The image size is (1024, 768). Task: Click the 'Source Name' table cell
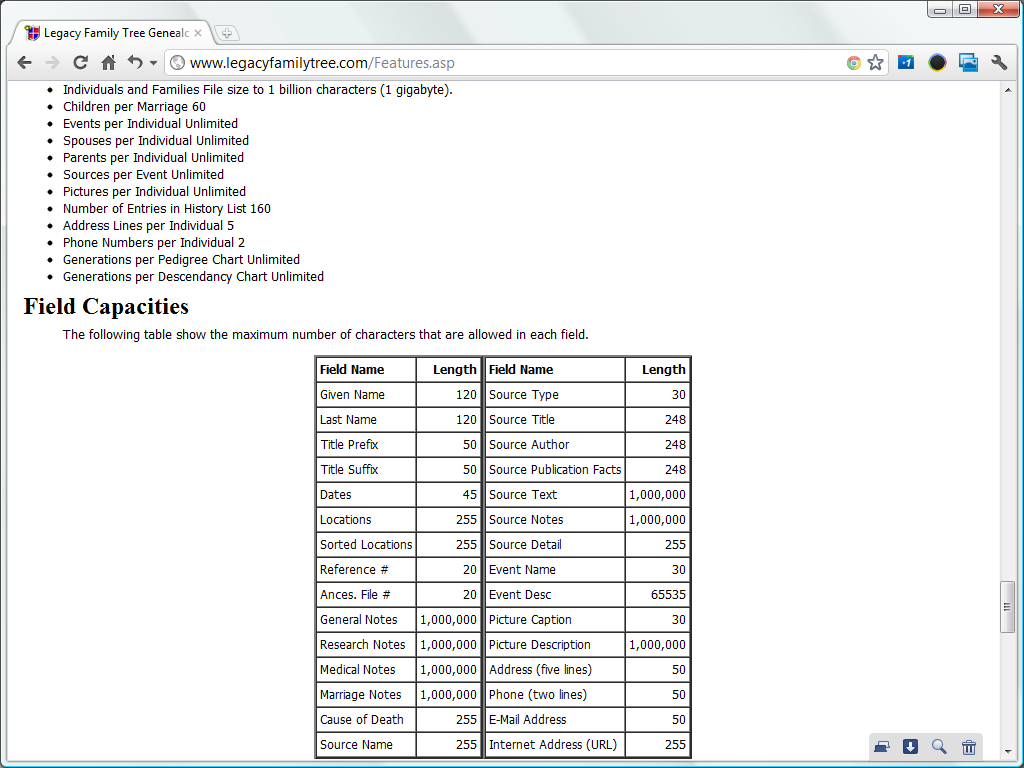pos(366,744)
